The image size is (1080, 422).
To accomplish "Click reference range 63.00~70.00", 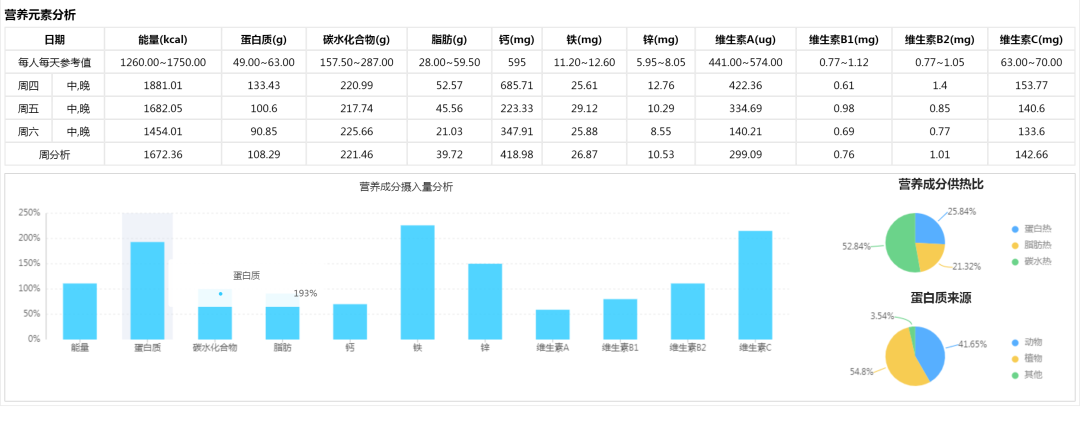I will coord(1031,63).
